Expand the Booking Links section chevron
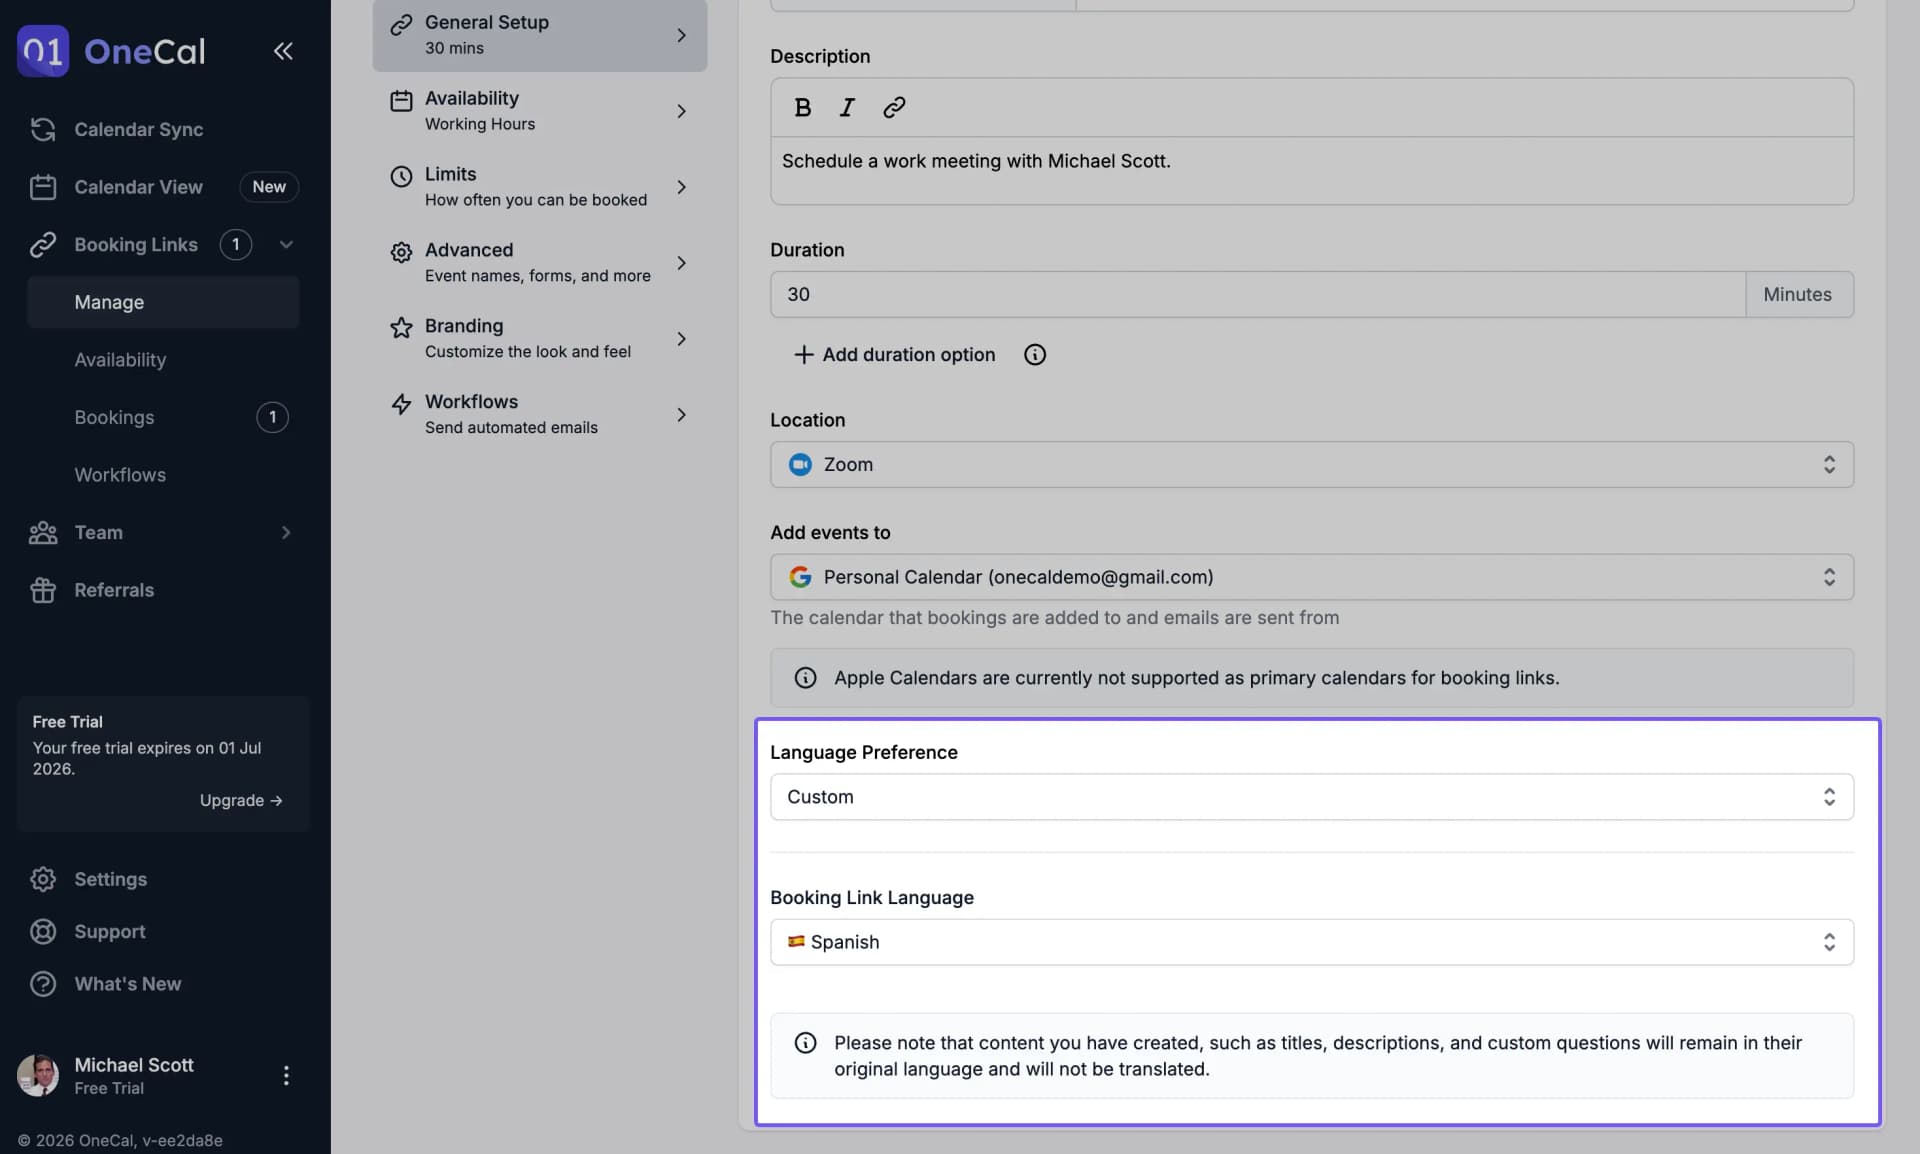 pyautogui.click(x=286, y=244)
